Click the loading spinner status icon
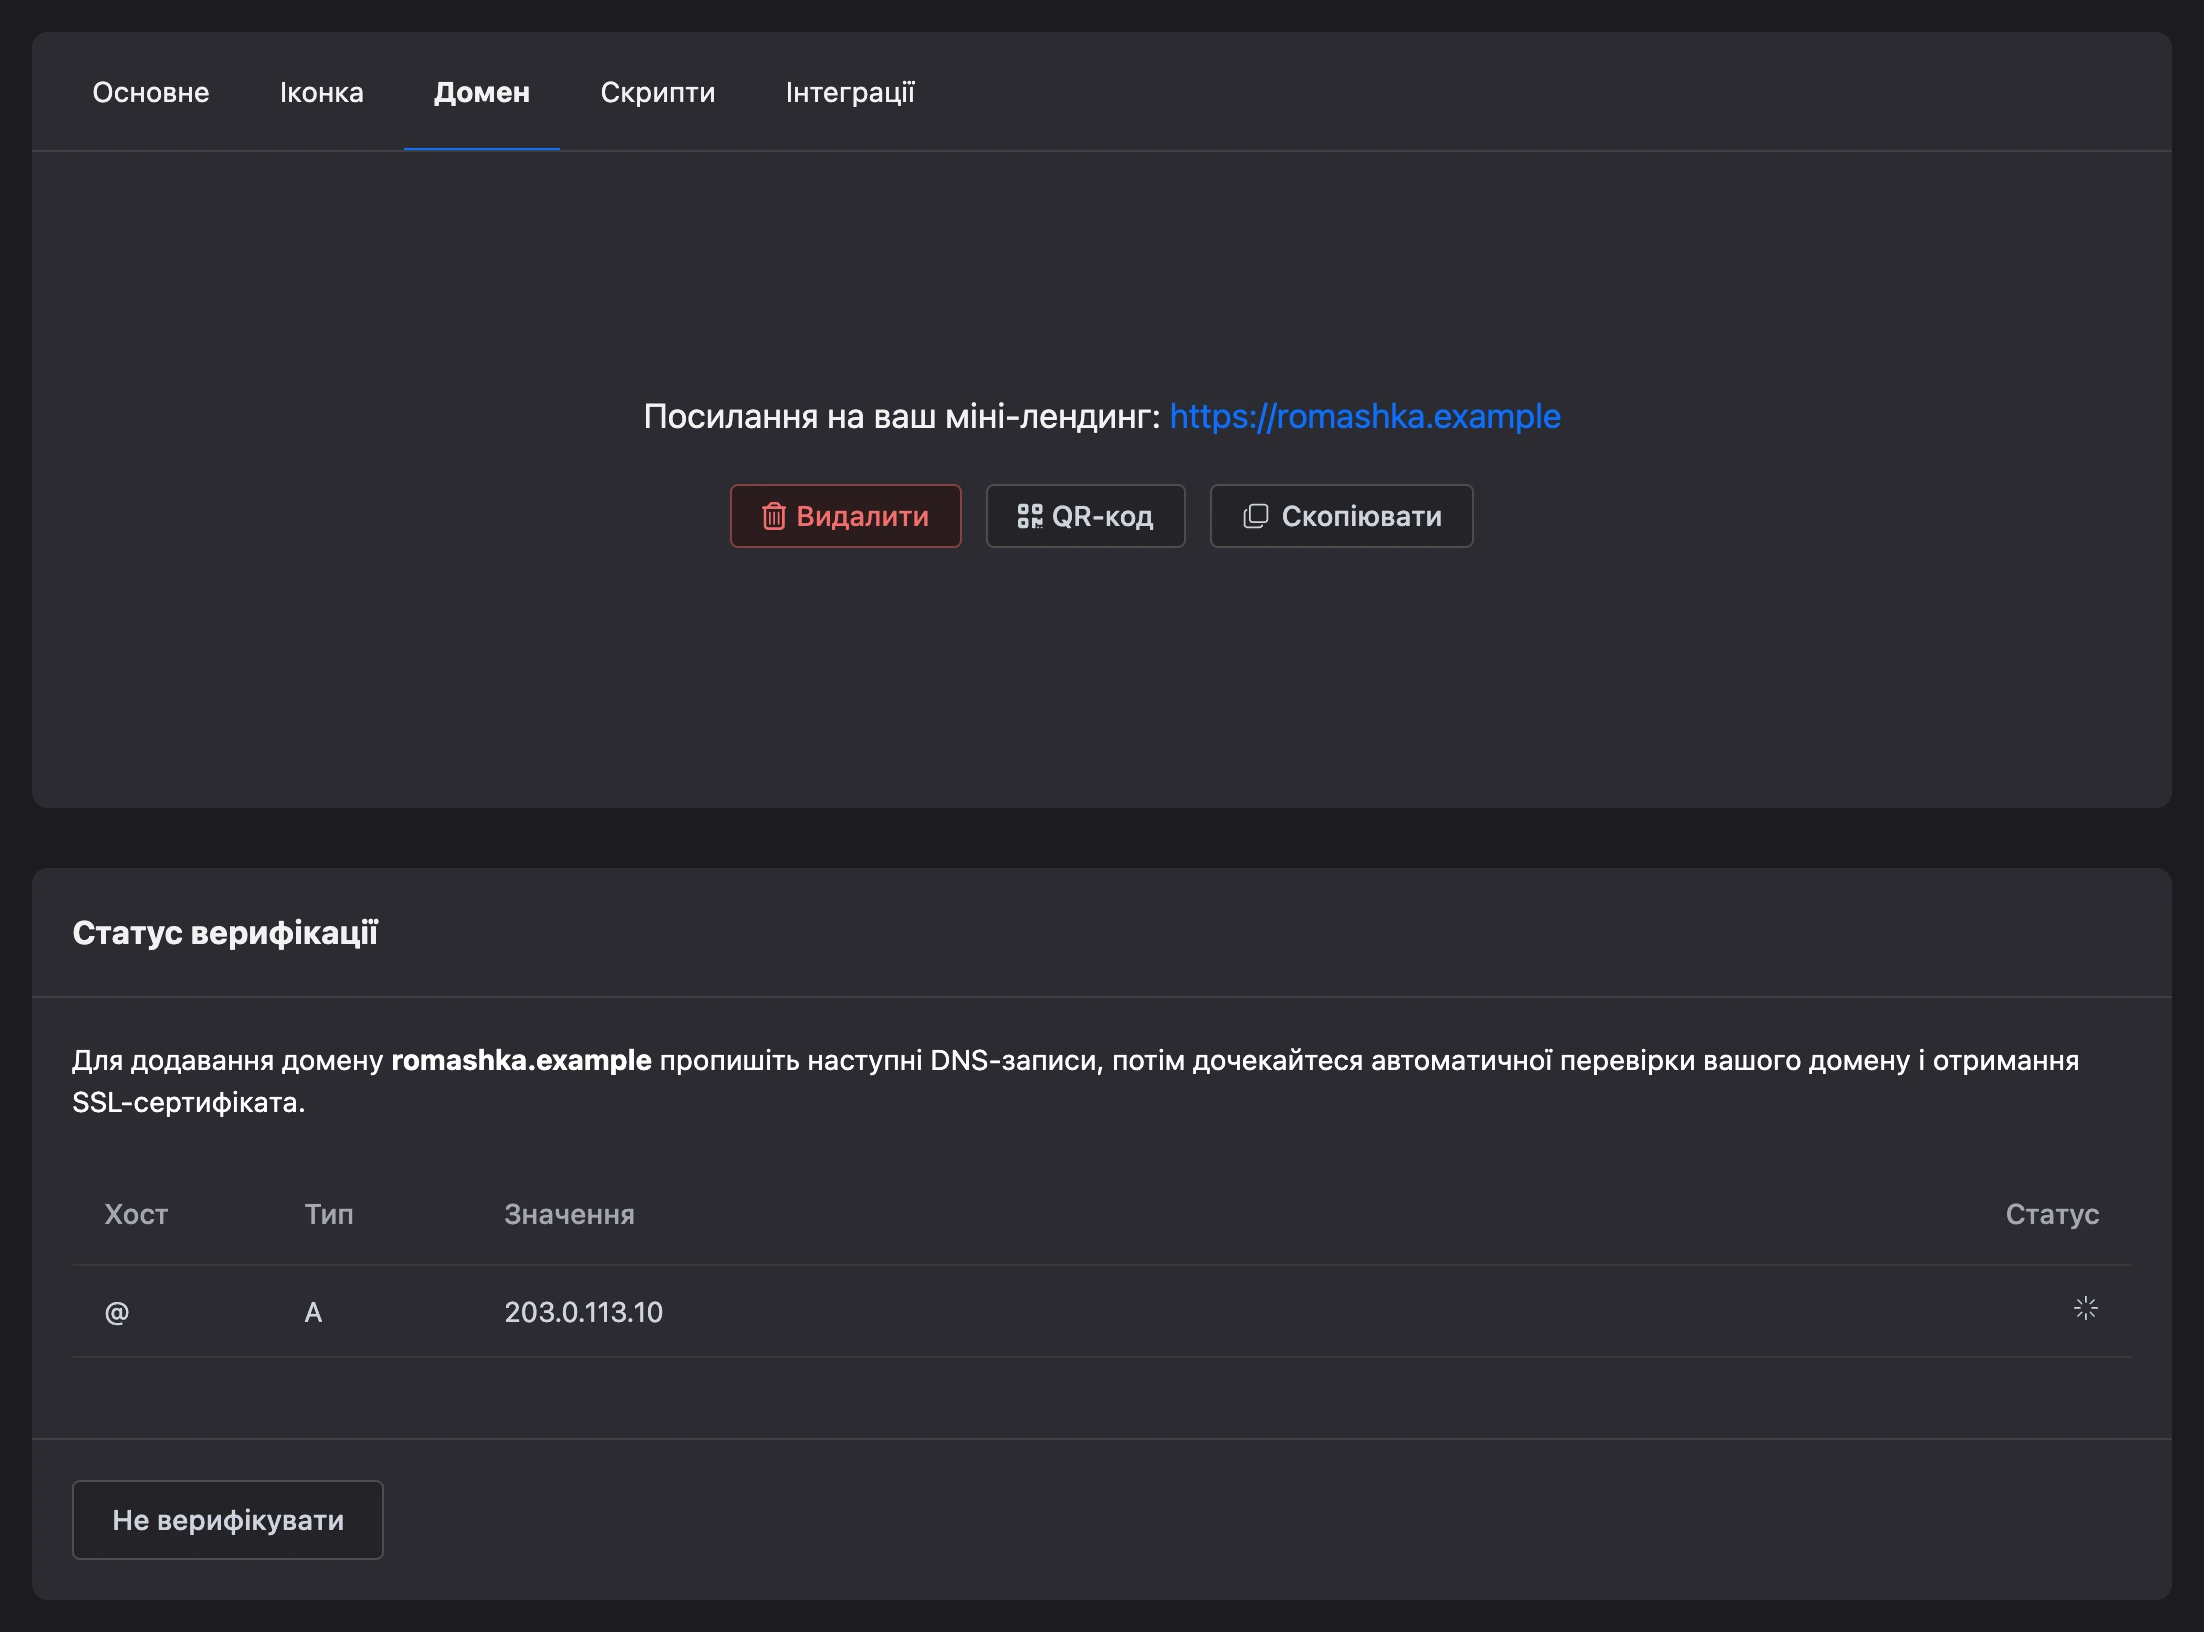 [2086, 1308]
